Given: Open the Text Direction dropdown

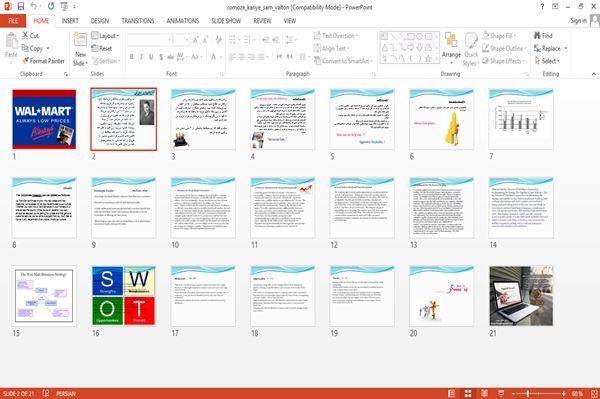Looking at the screenshot, I should [x=336, y=36].
